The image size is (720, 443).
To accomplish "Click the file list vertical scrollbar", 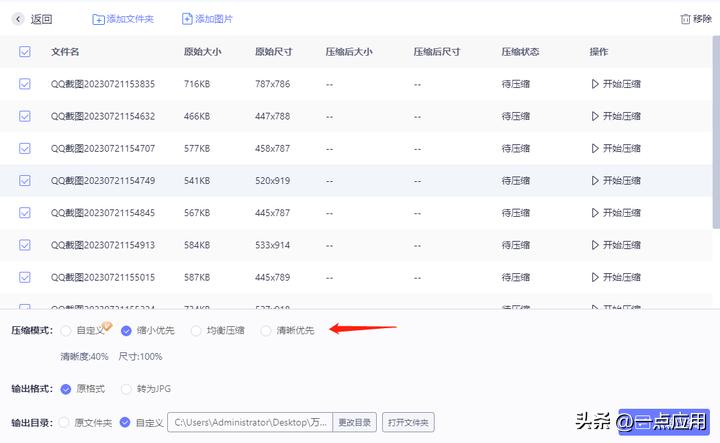I will pyautogui.click(x=716, y=132).
